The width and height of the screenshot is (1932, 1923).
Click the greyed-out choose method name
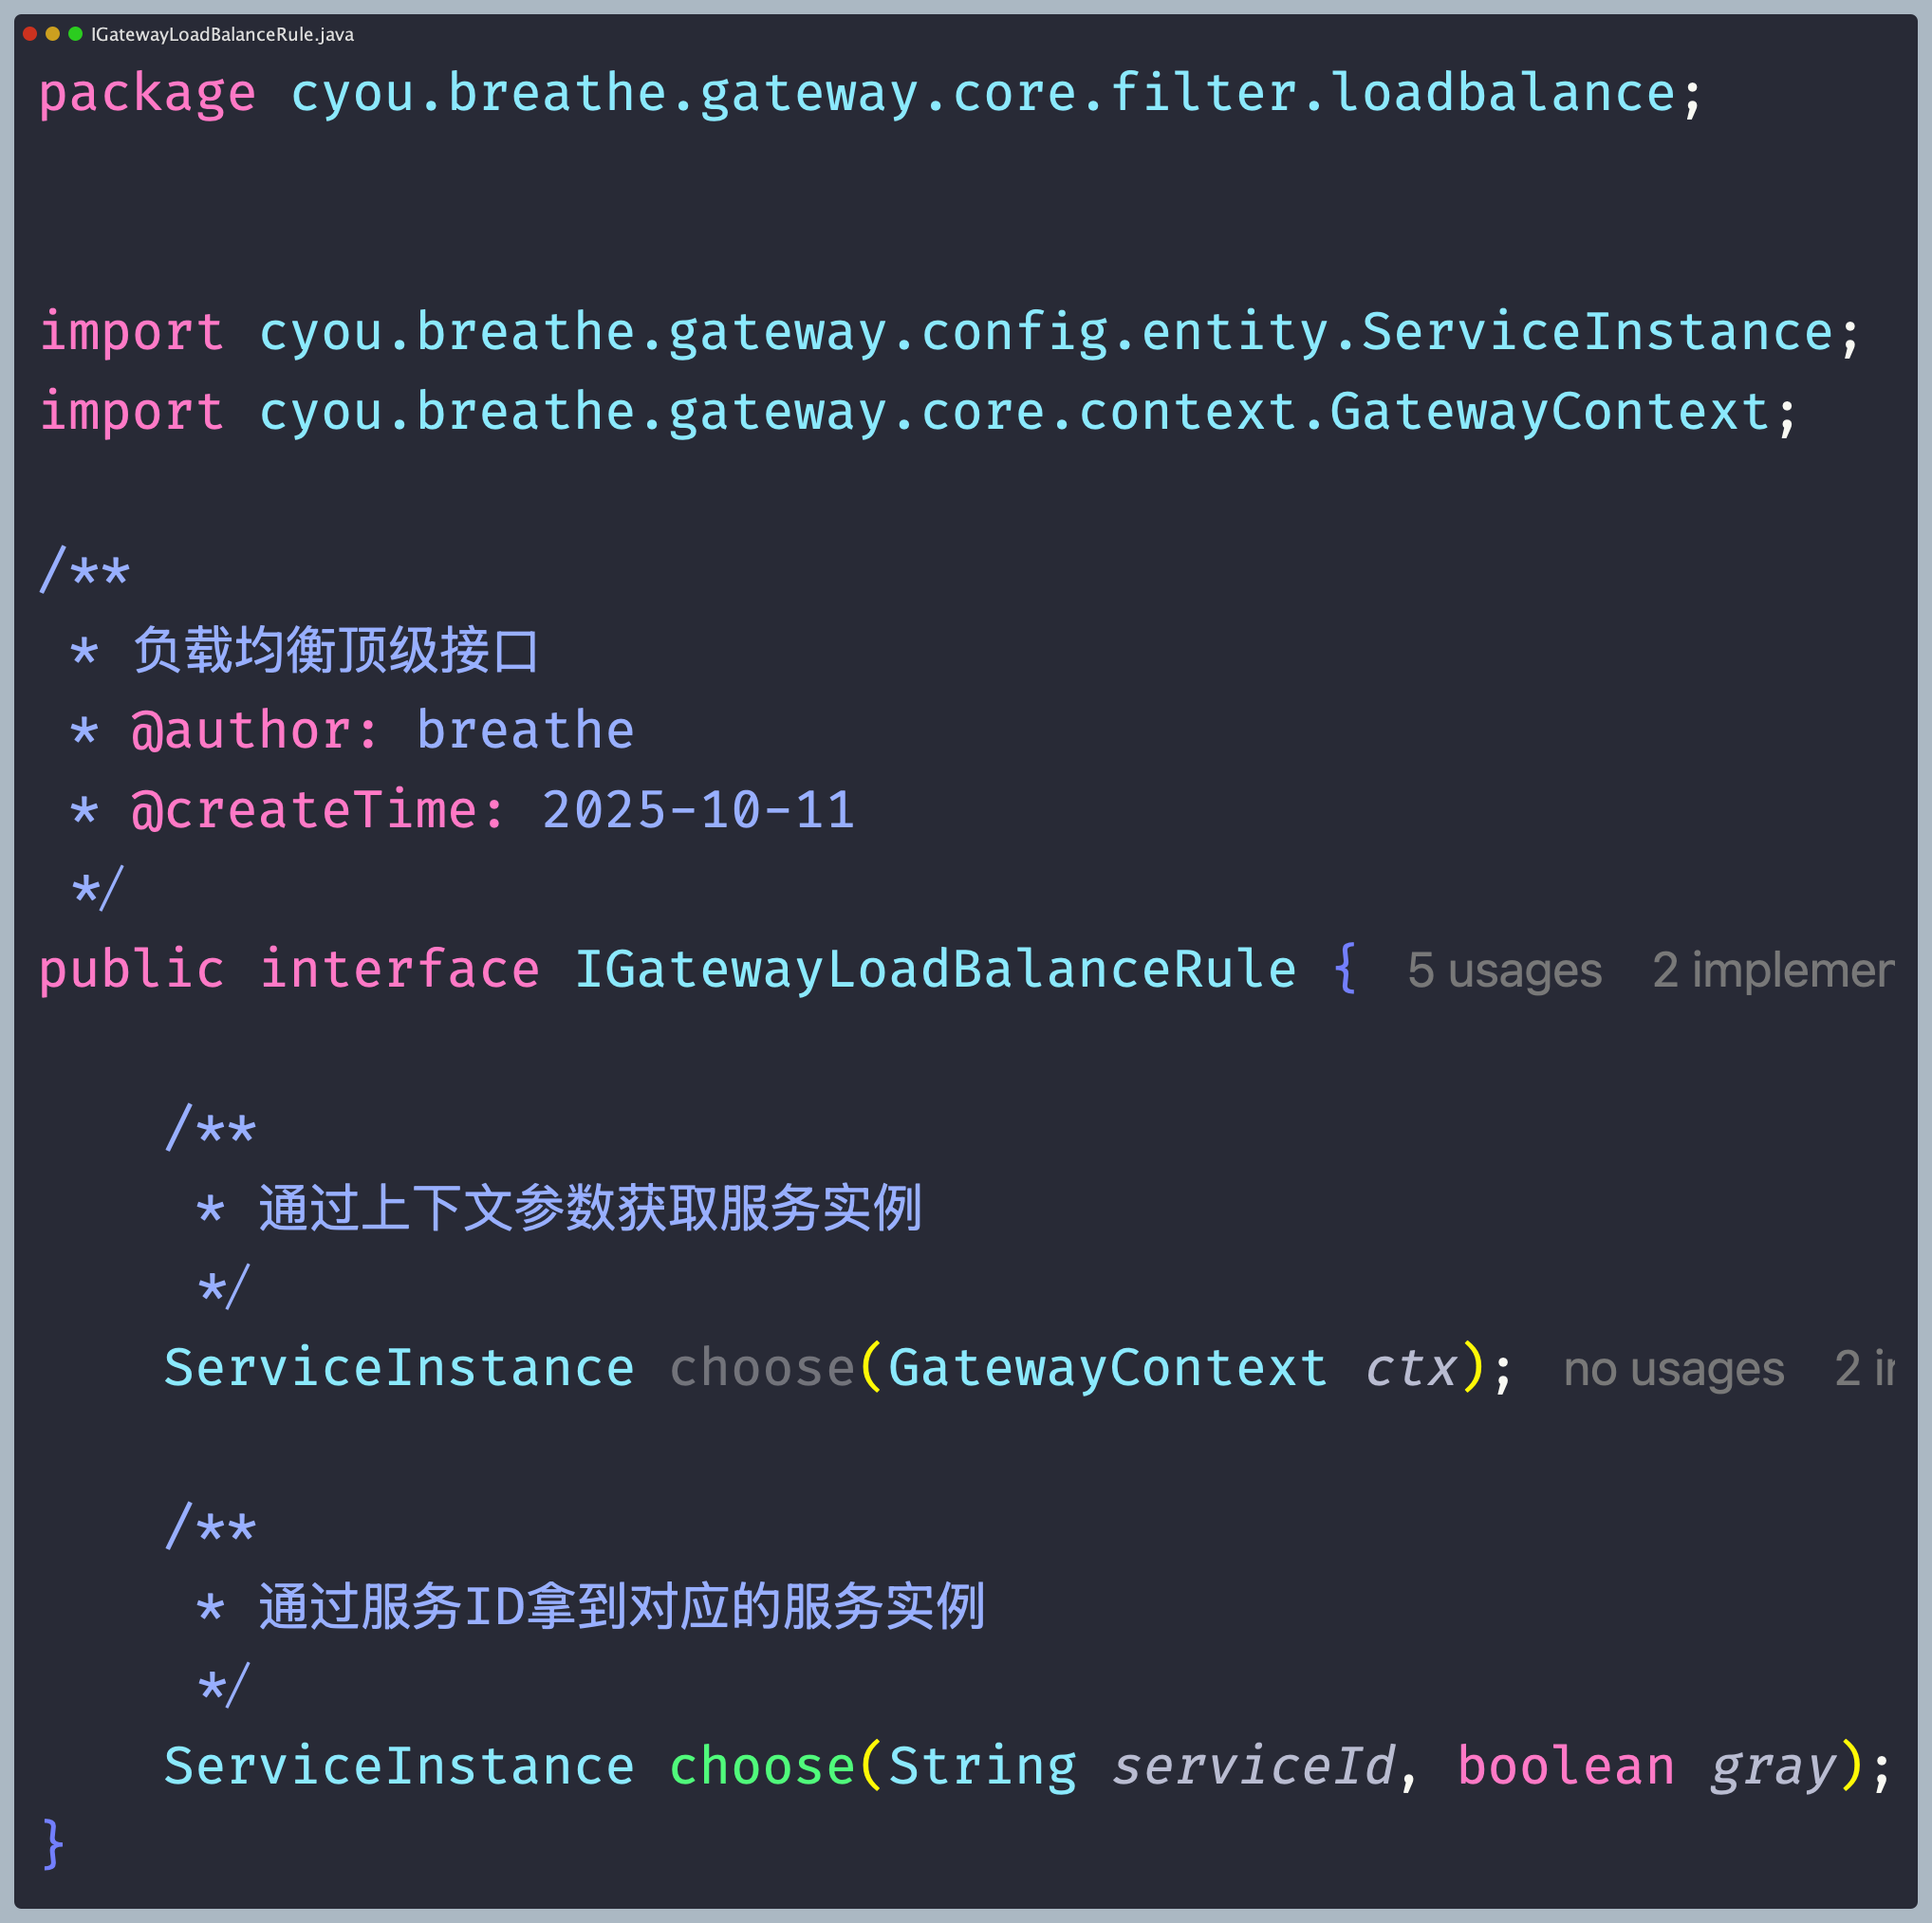coord(762,1367)
